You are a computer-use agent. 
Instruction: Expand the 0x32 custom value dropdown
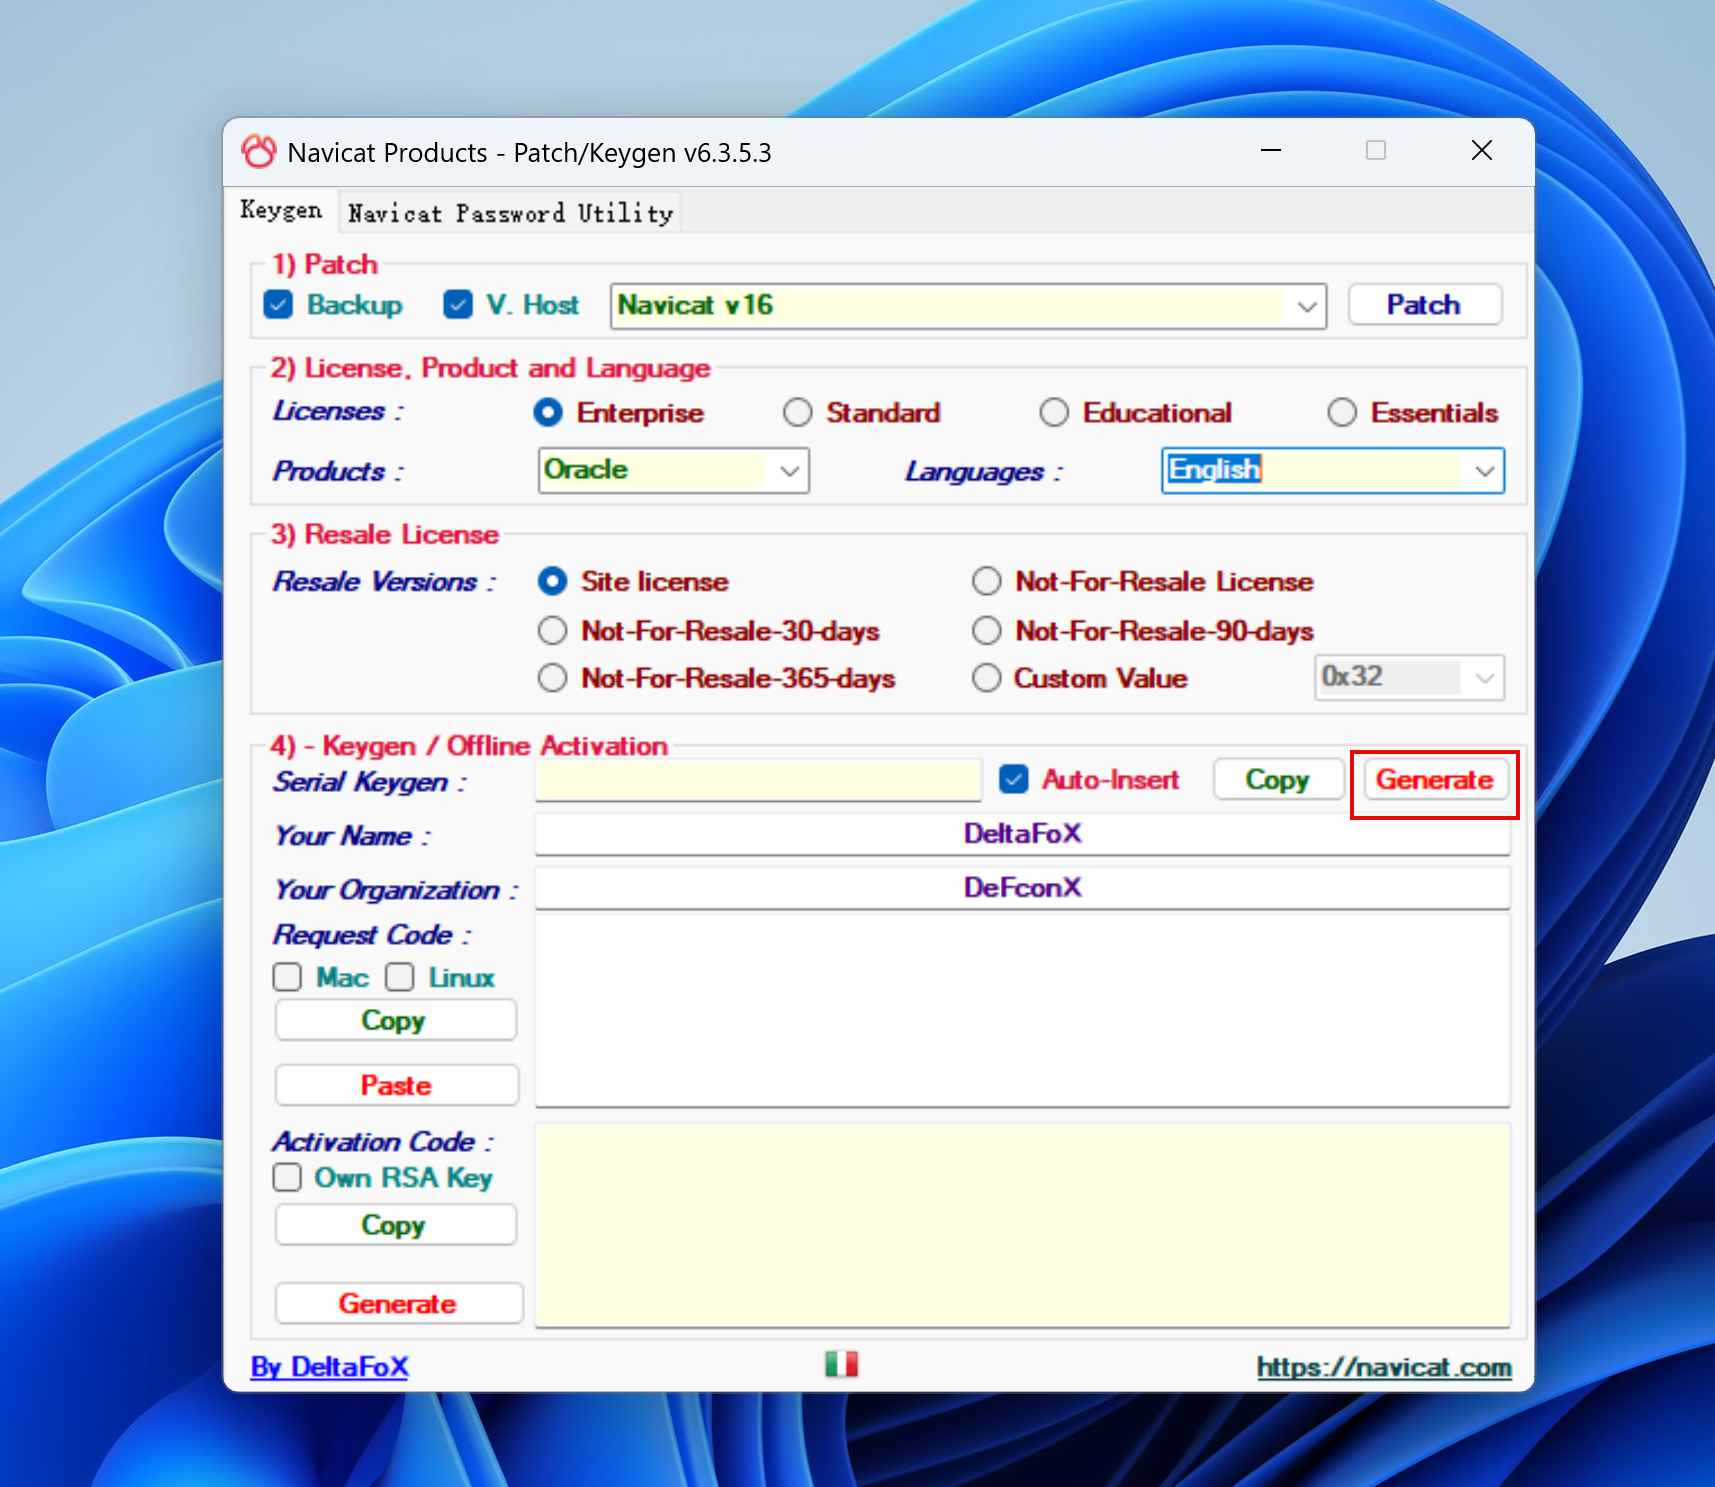[1485, 678]
